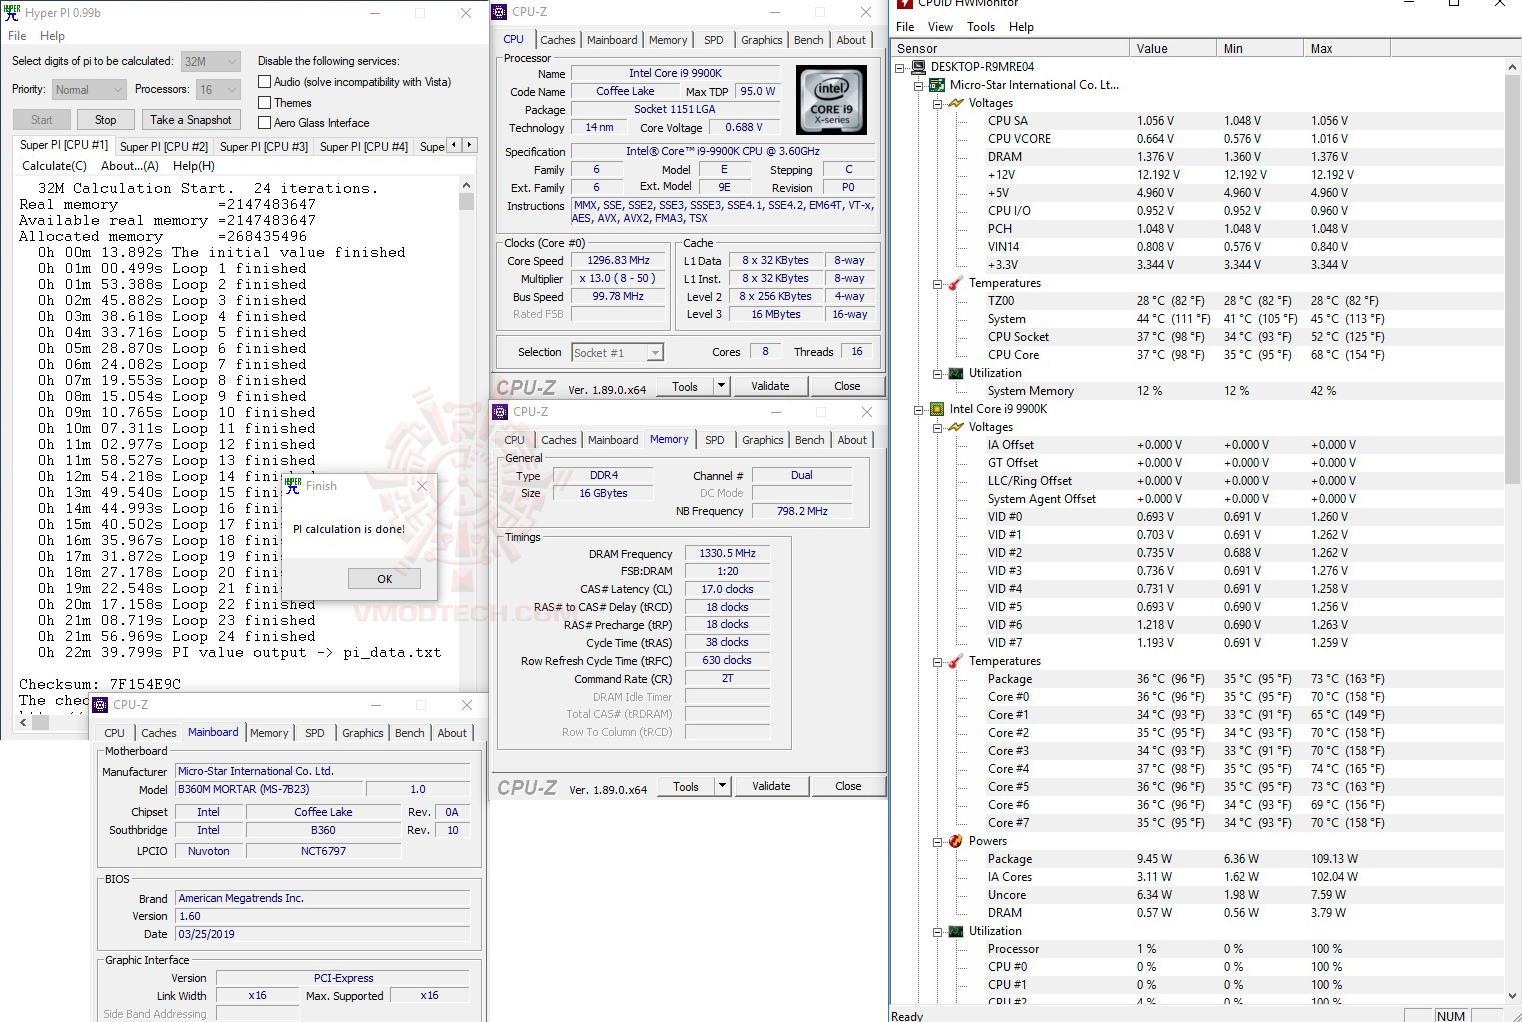Click CPU-Z icon in the Memory tab window title
The width and height of the screenshot is (1522, 1022).
(500, 412)
